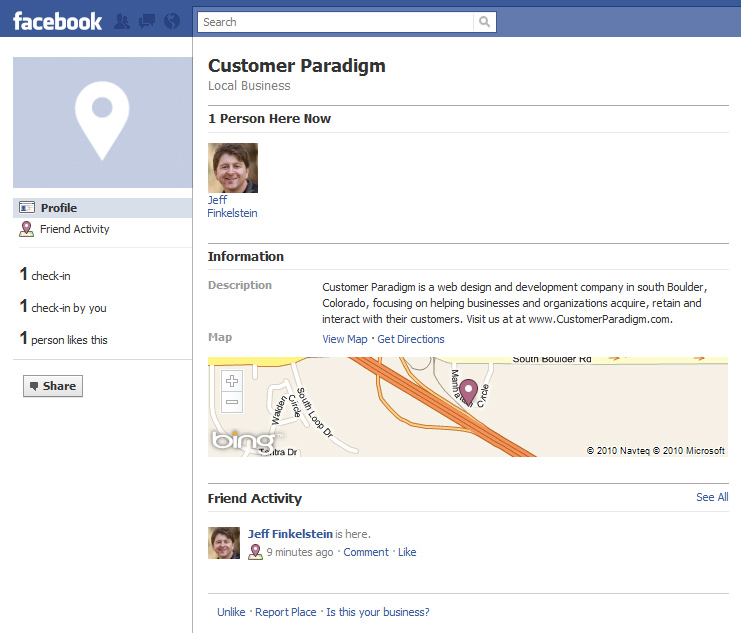This screenshot has width=741, height=633.
Task: Click the Report Place link
Action: [285, 612]
